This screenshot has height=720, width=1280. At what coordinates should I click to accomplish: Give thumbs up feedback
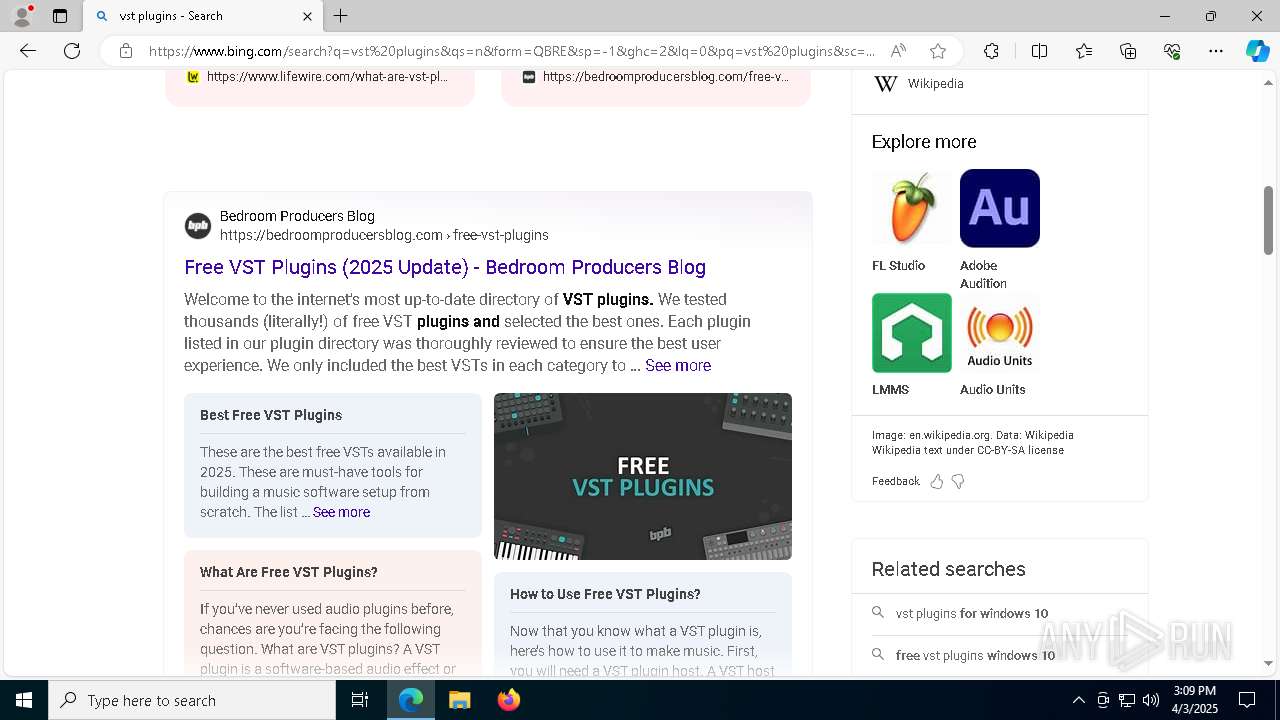coord(936,482)
